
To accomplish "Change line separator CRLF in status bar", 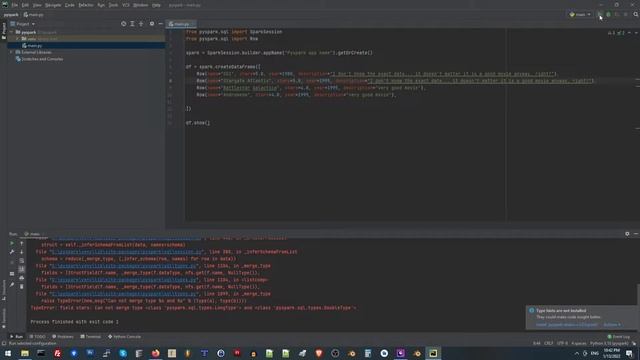I will tap(549, 344).
